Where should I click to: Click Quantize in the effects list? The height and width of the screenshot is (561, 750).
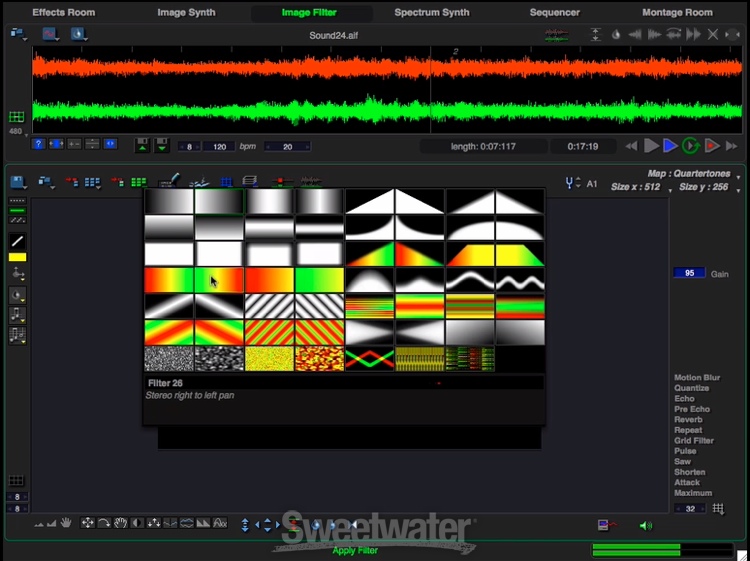pos(692,388)
